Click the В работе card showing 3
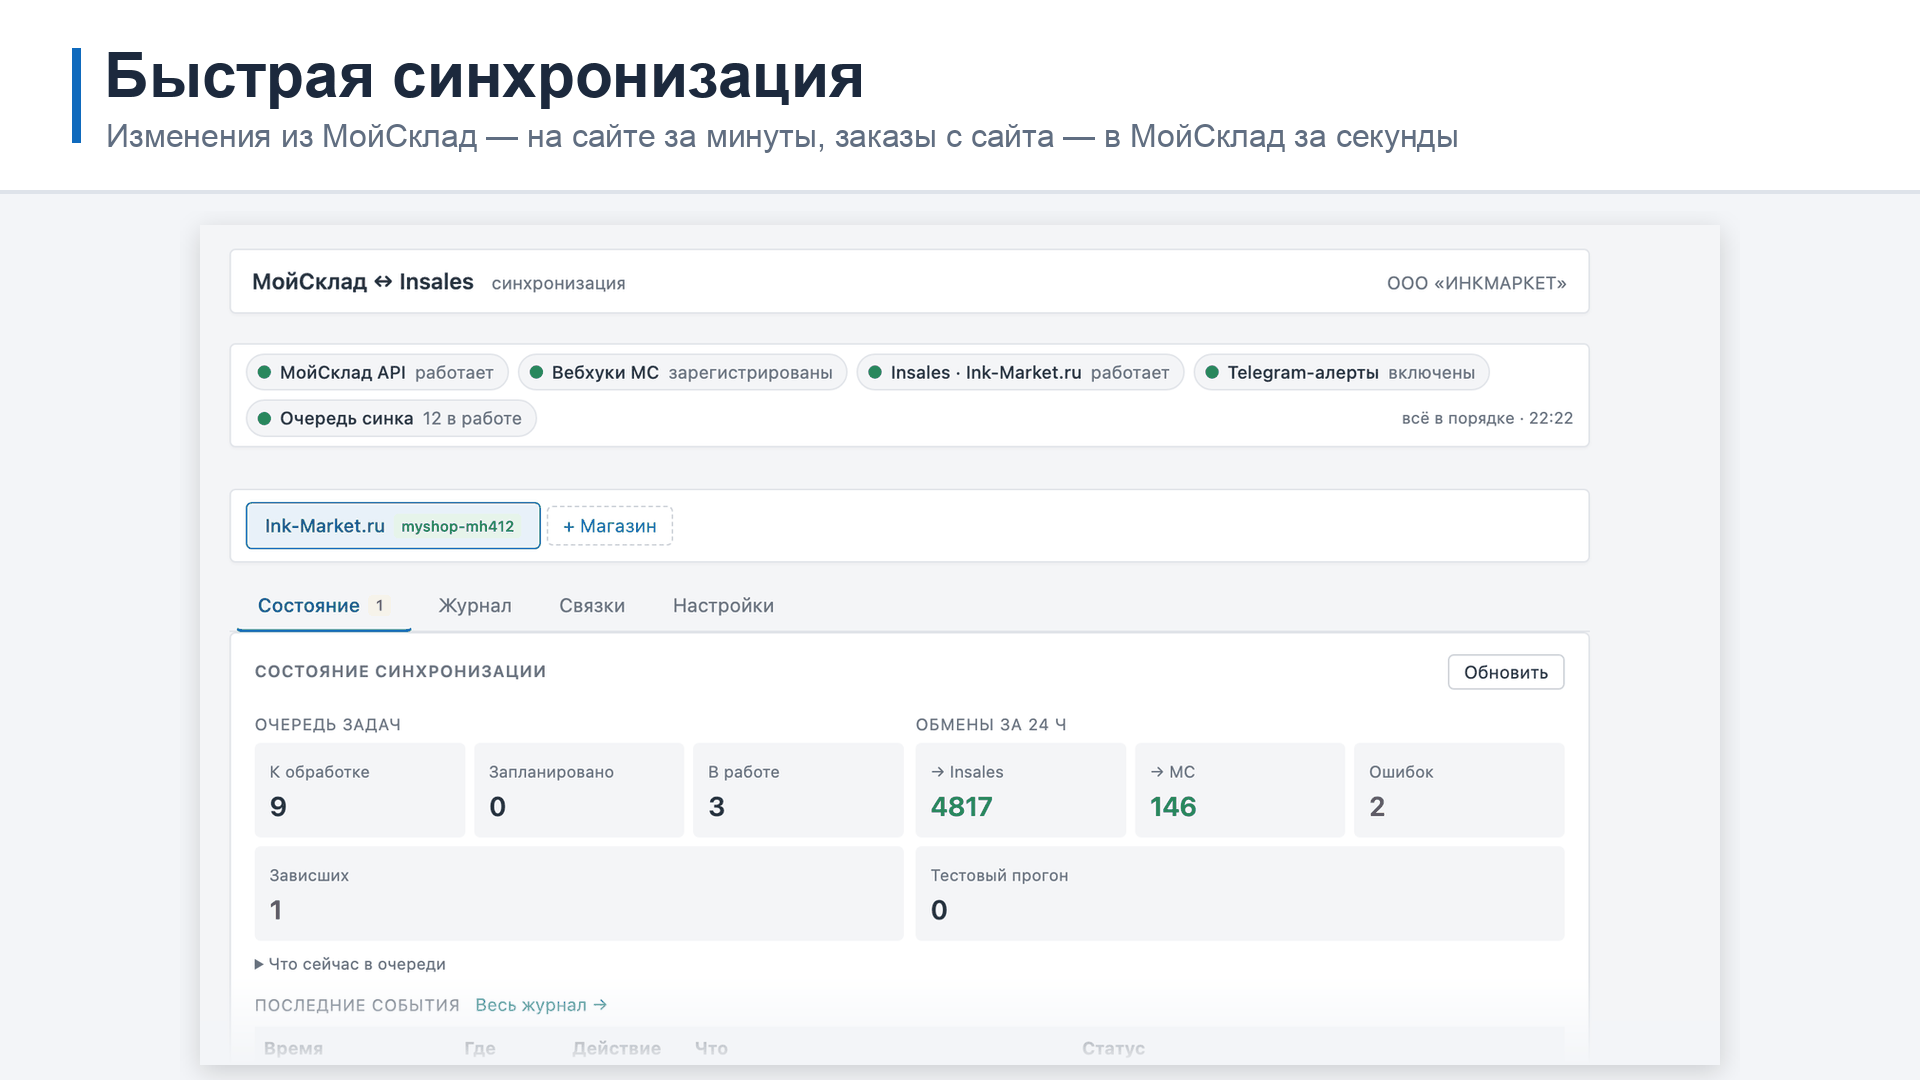Image resolution: width=1920 pixels, height=1080 pixels. point(798,790)
